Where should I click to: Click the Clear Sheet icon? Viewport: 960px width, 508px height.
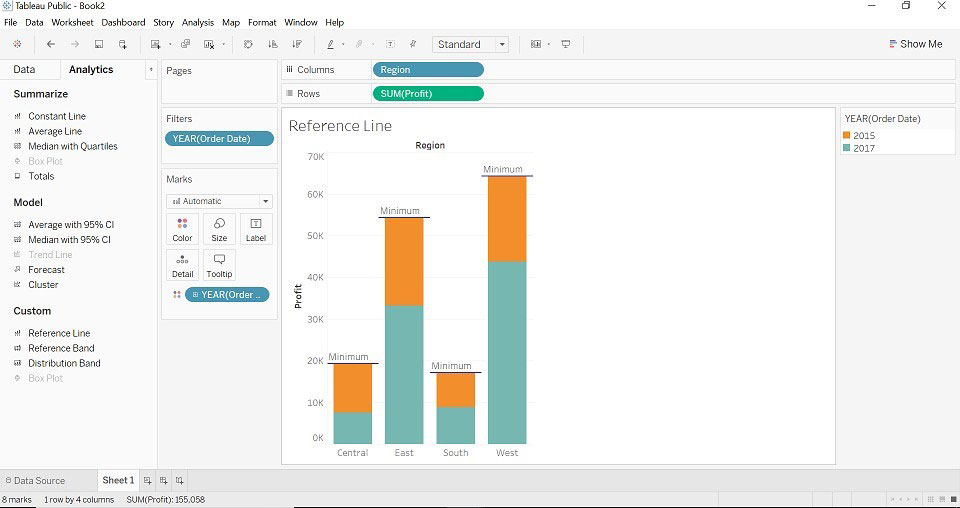[x=209, y=44]
